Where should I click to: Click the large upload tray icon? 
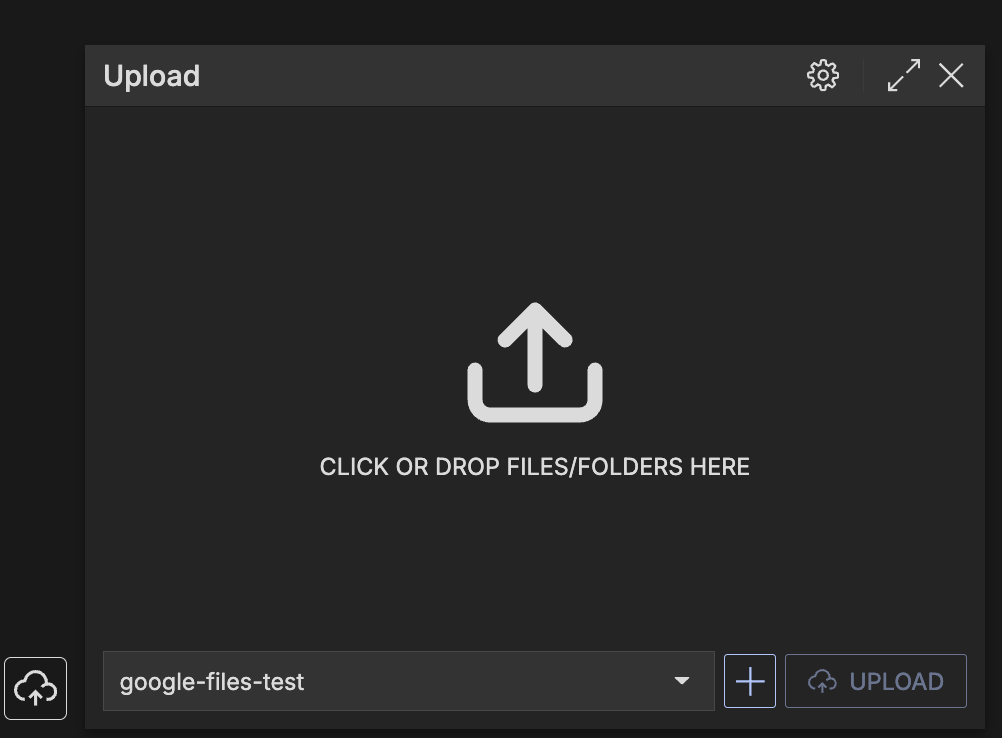[x=535, y=362]
